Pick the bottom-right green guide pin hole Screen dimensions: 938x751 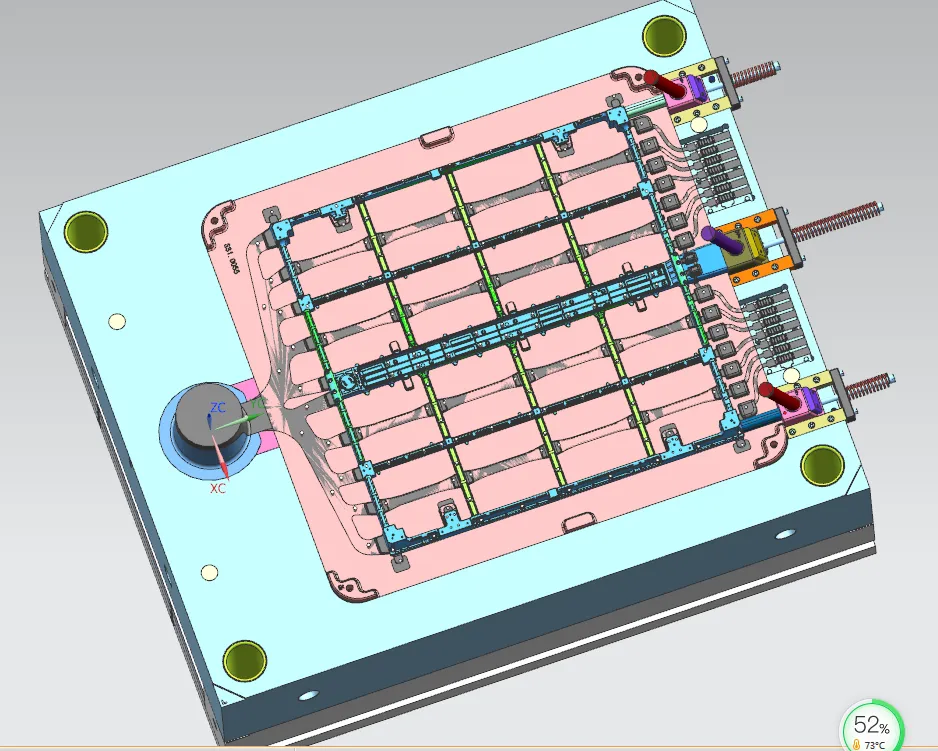[x=823, y=463]
